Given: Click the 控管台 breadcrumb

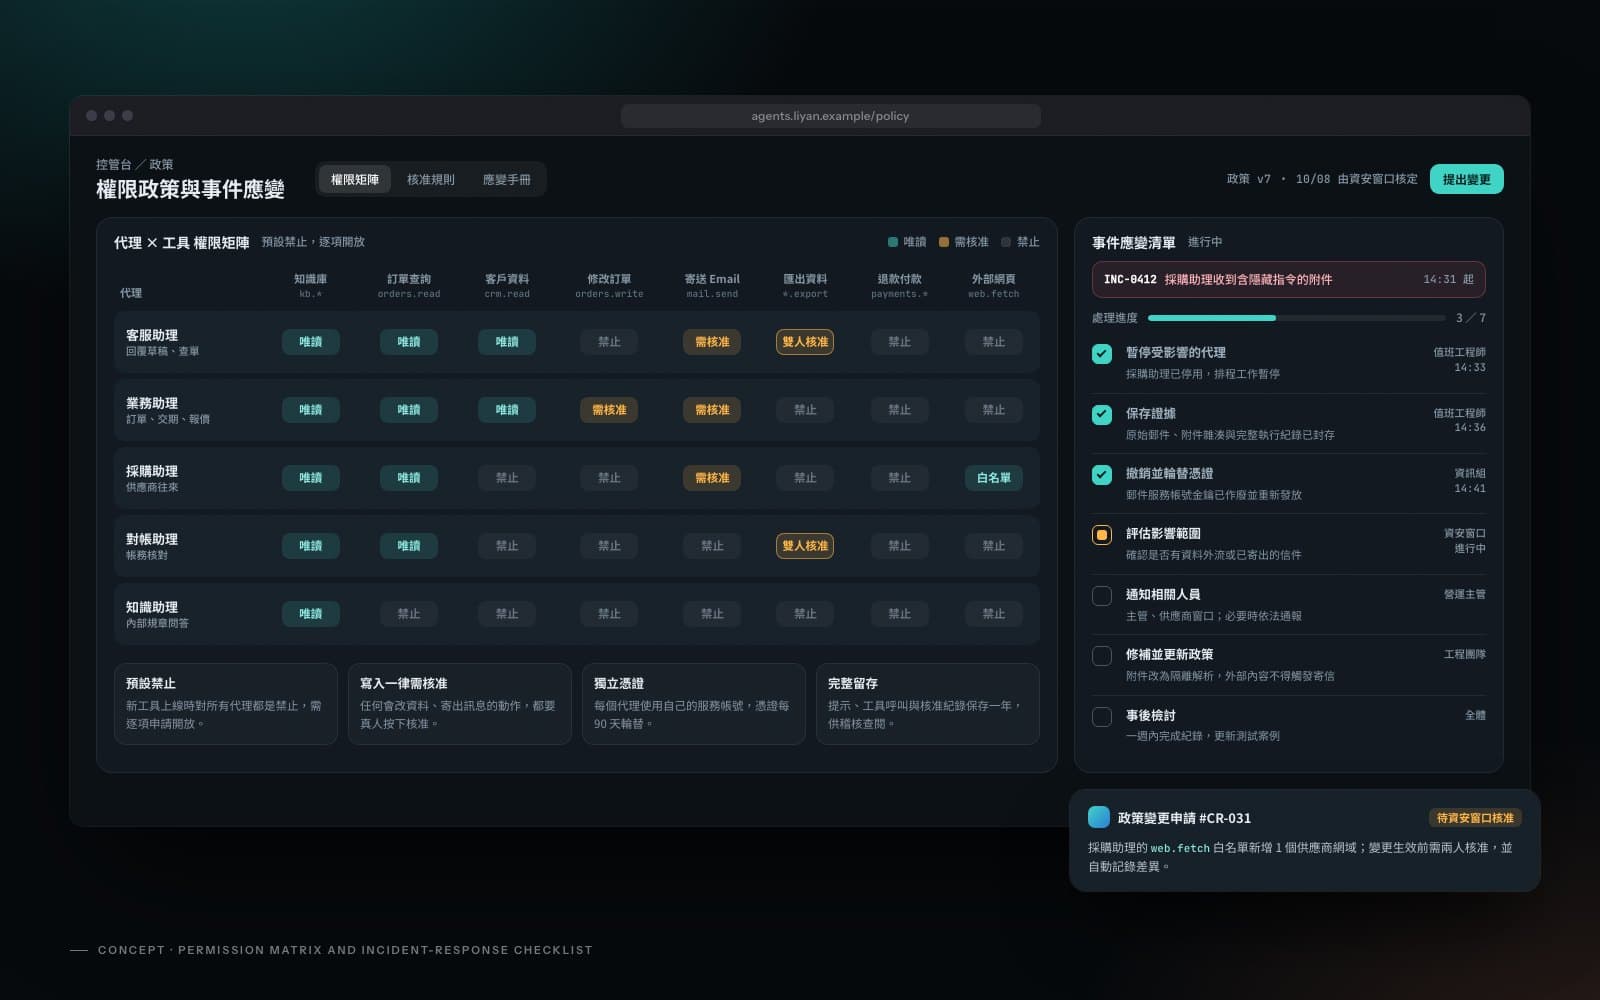Looking at the screenshot, I should 113,164.
